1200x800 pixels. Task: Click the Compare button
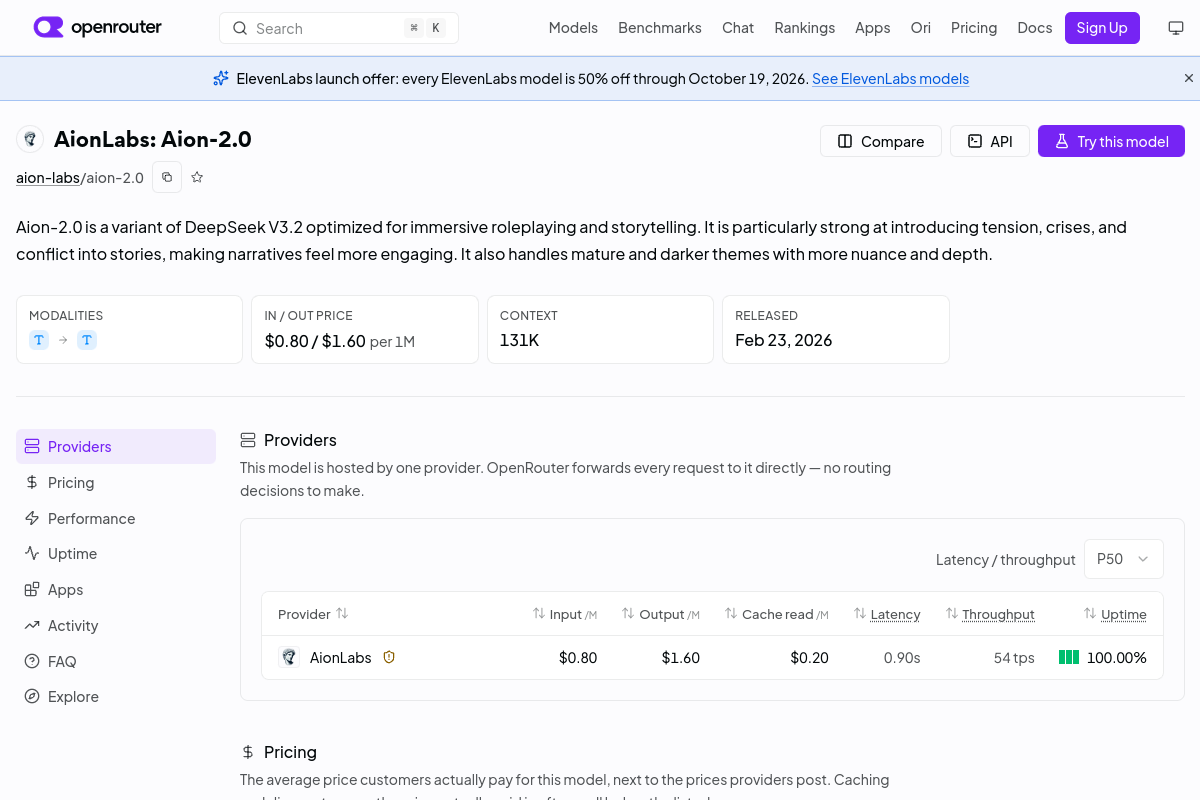[x=881, y=141]
